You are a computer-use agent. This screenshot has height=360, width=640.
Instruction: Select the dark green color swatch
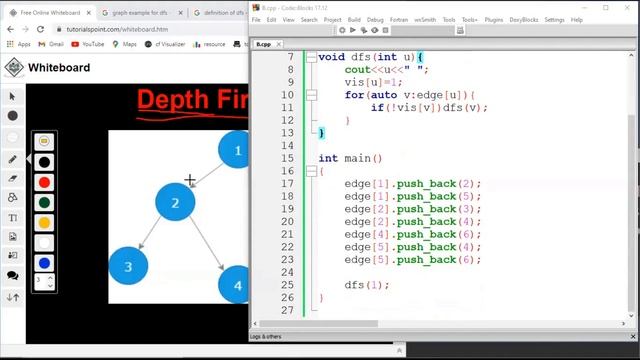click(44, 202)
